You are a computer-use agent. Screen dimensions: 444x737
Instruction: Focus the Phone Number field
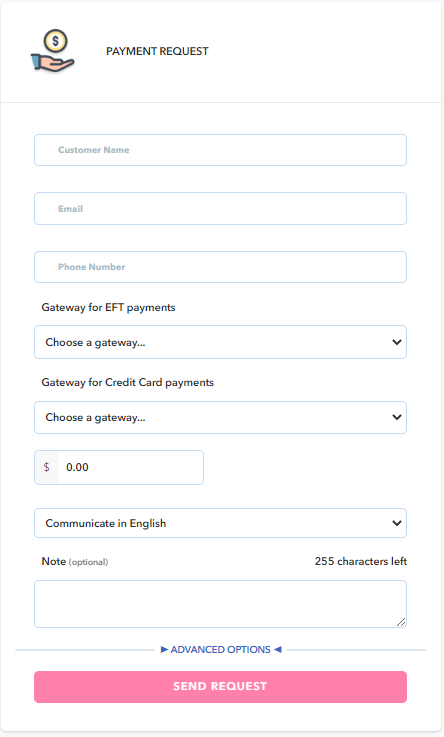tap(220, 267)
